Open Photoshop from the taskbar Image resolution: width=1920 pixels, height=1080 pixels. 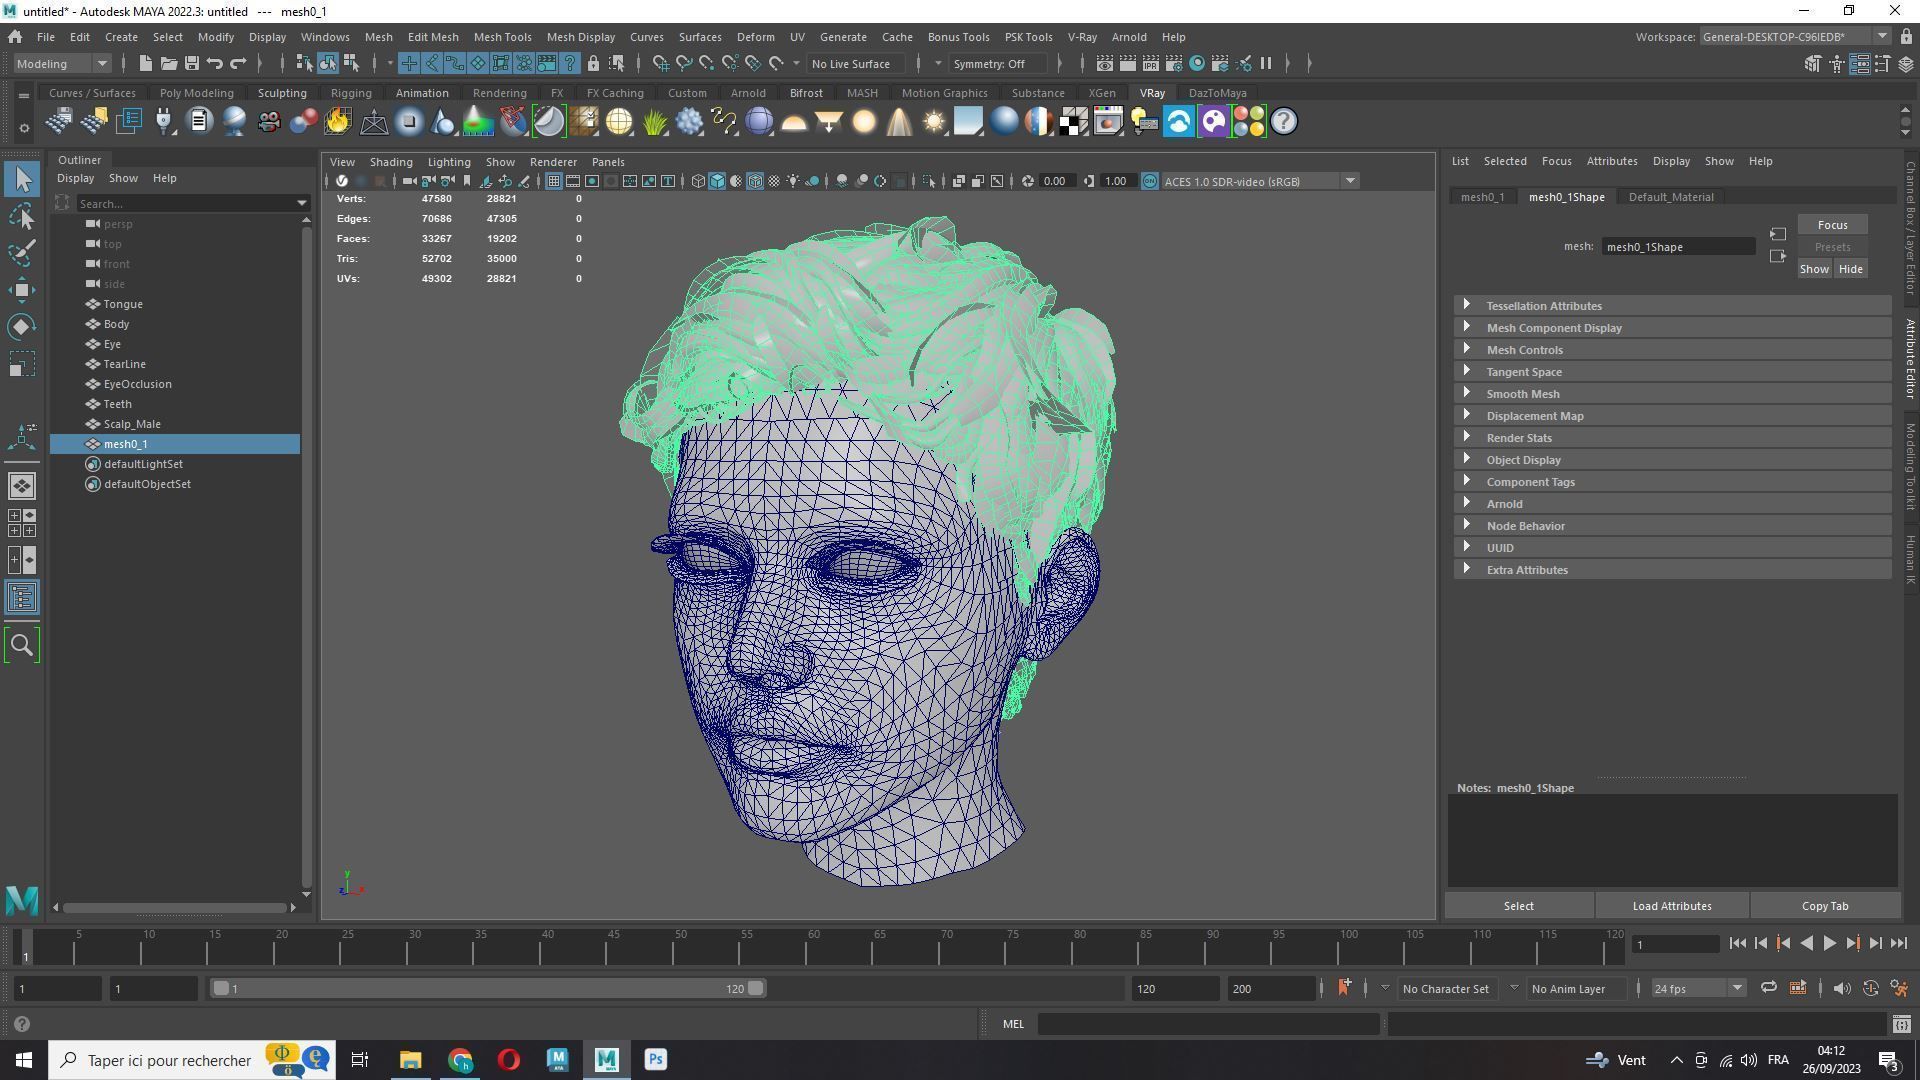pyautogui.click(x=656, y=1060)
